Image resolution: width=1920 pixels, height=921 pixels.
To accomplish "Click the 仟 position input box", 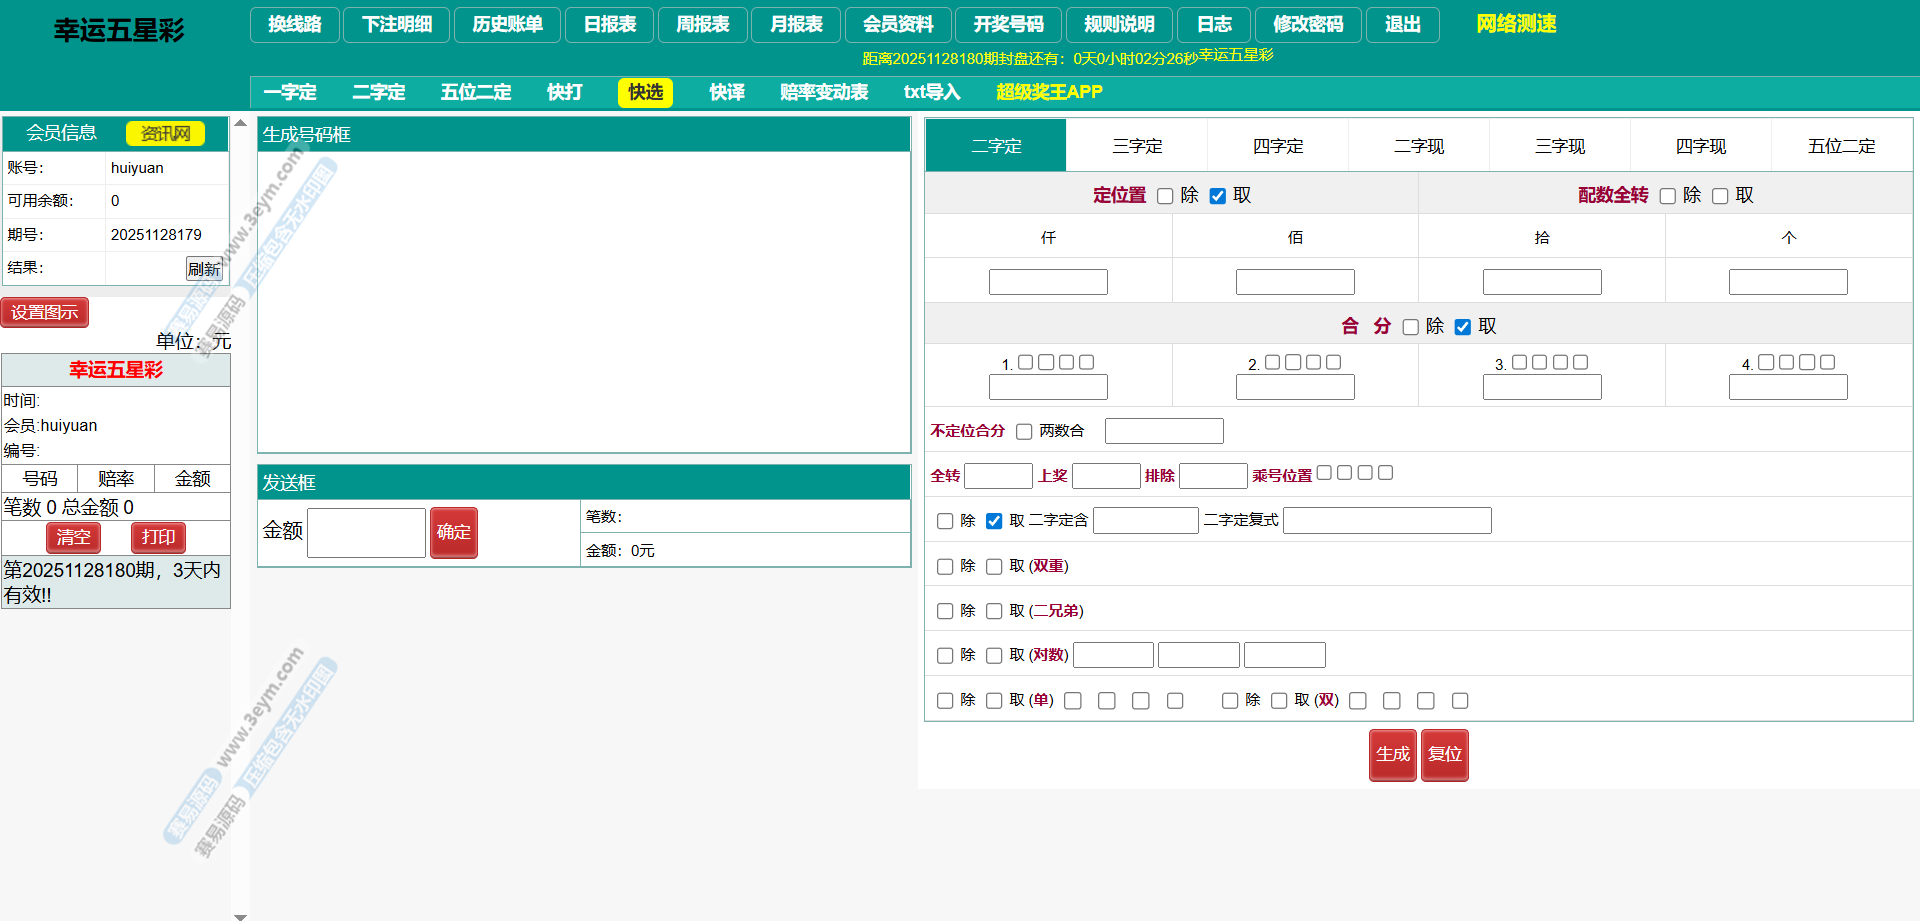I will click(1048, 282).
